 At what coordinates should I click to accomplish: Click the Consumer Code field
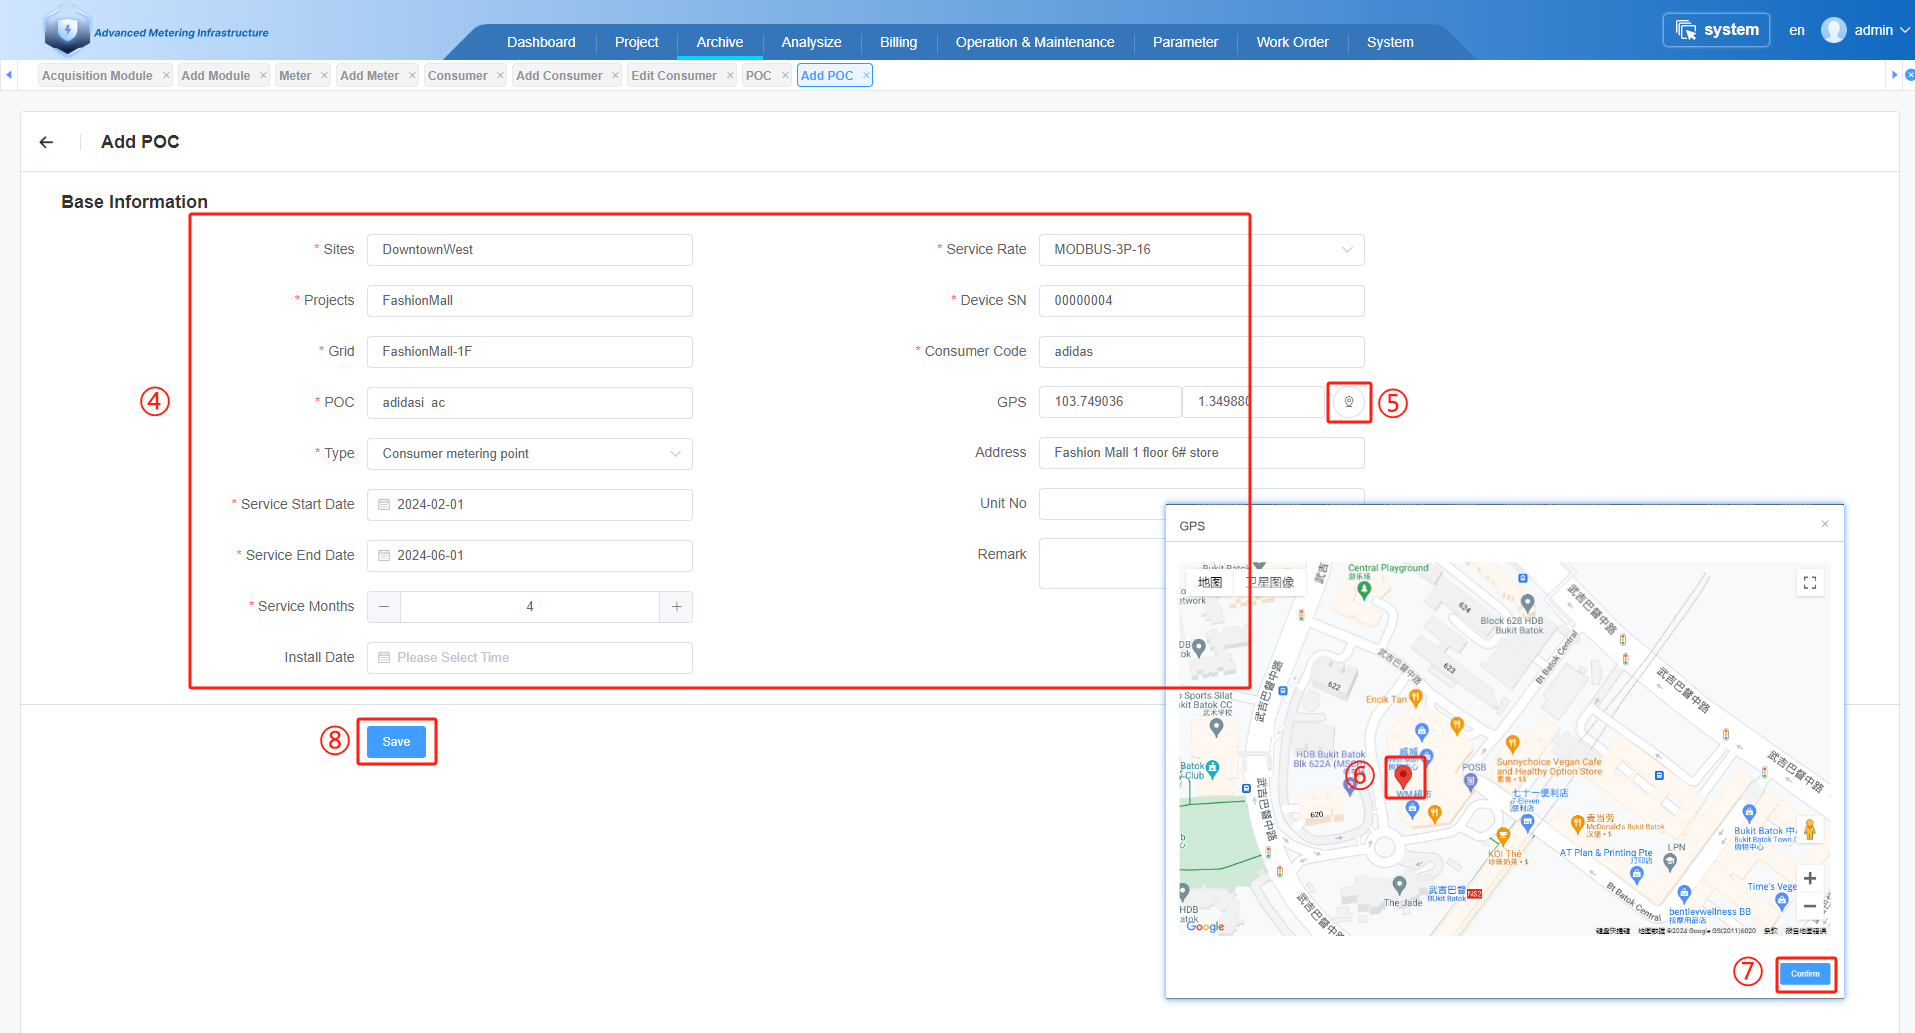(x=1201, y=352)
